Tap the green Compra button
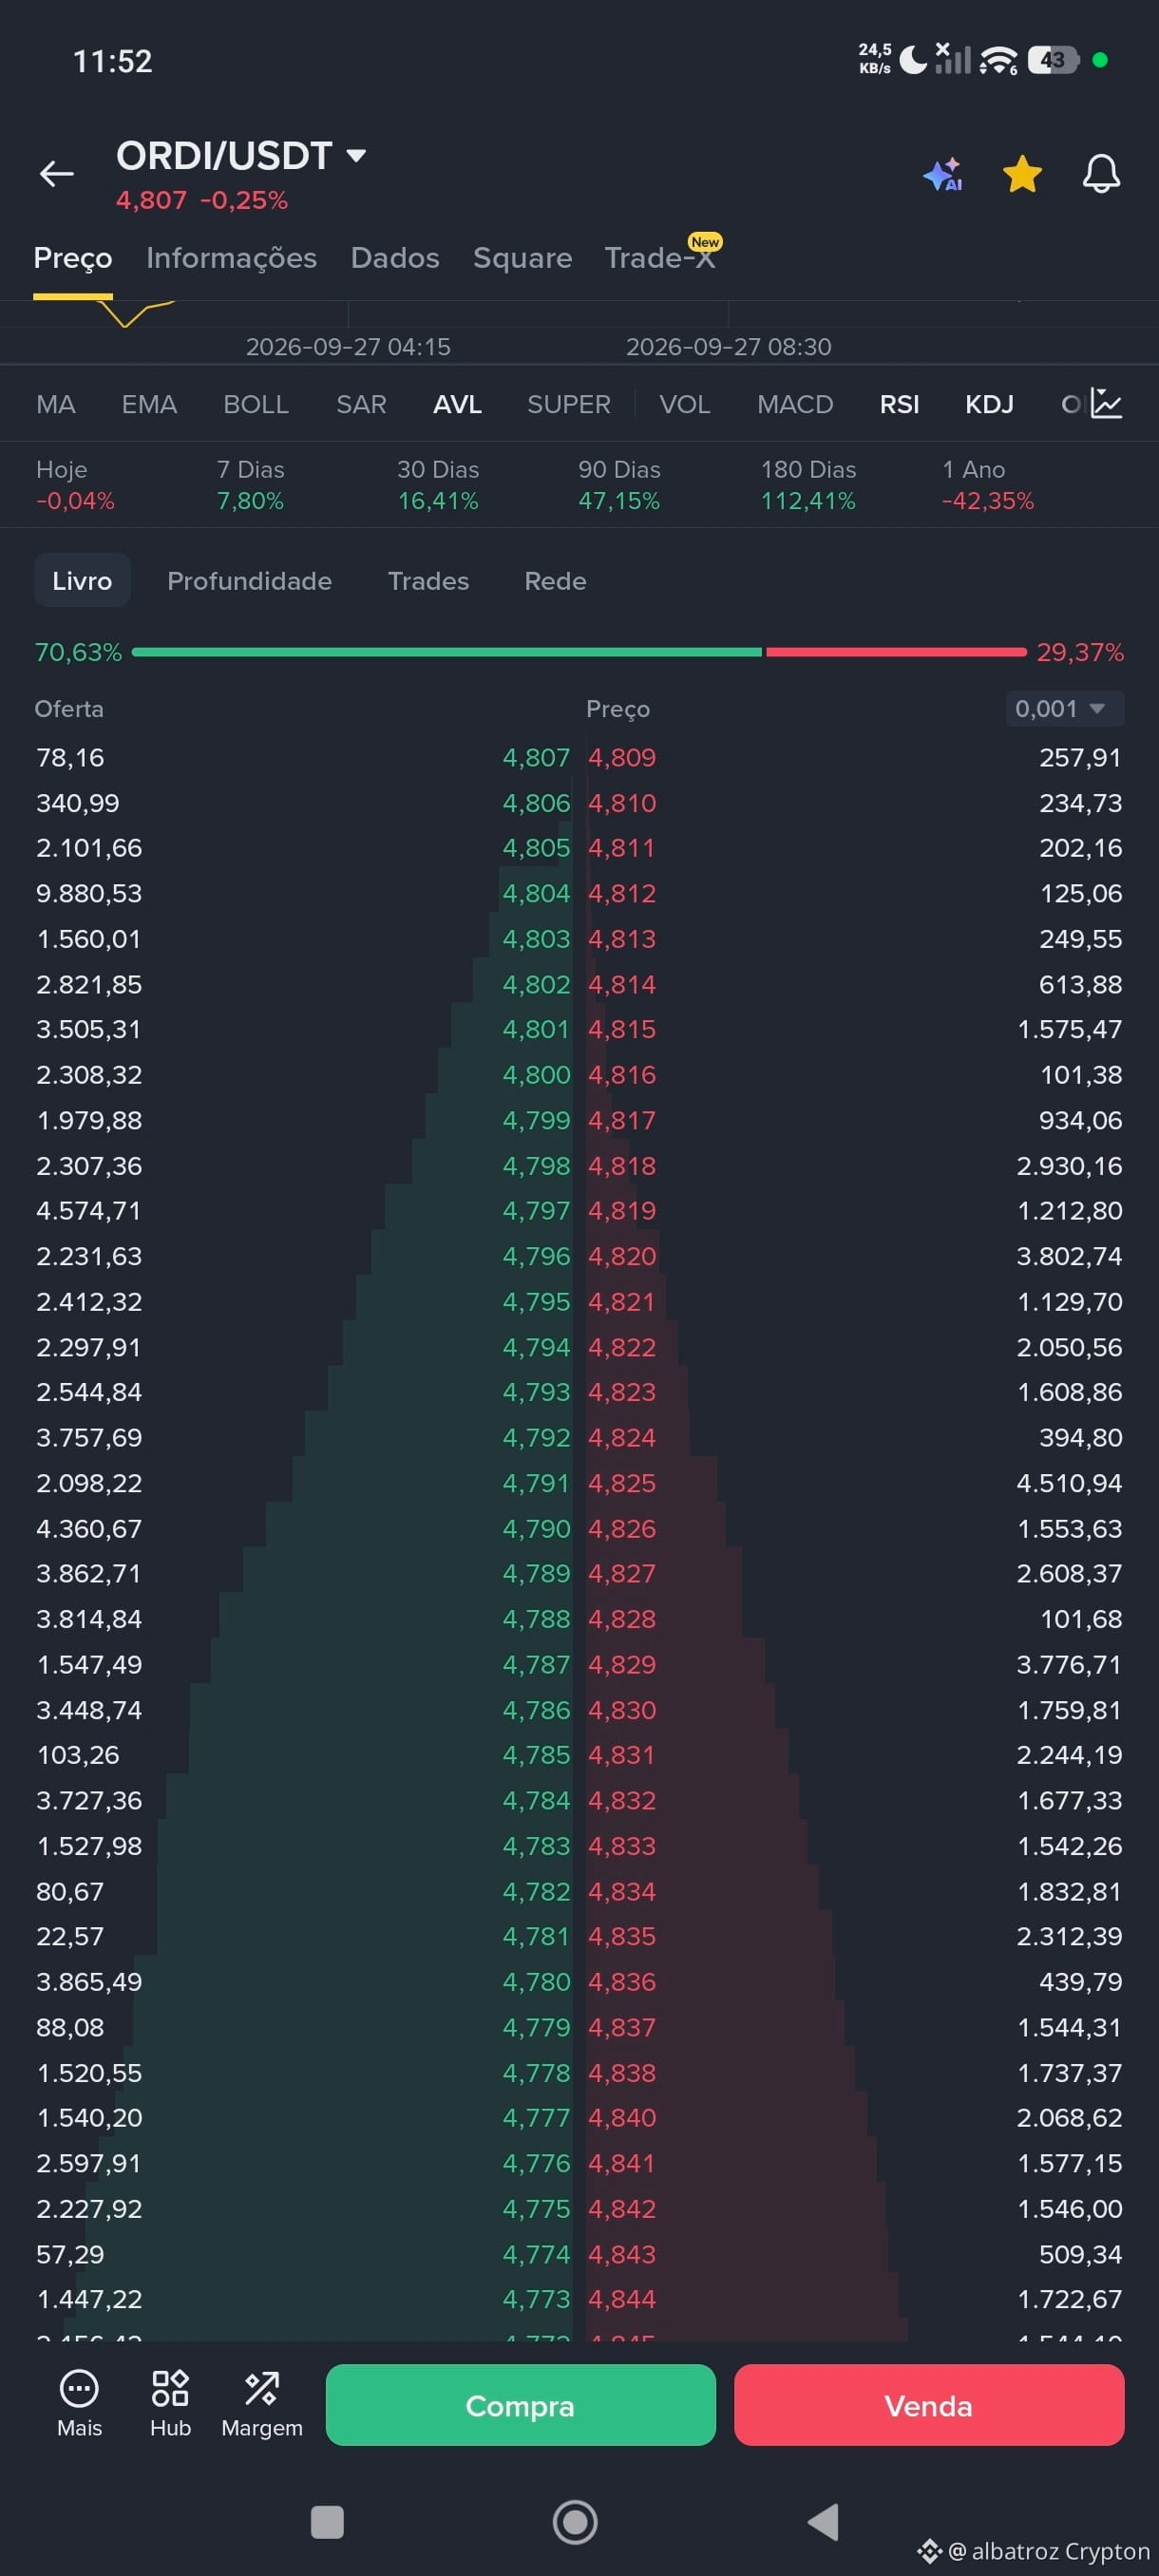 (520, 2405)
